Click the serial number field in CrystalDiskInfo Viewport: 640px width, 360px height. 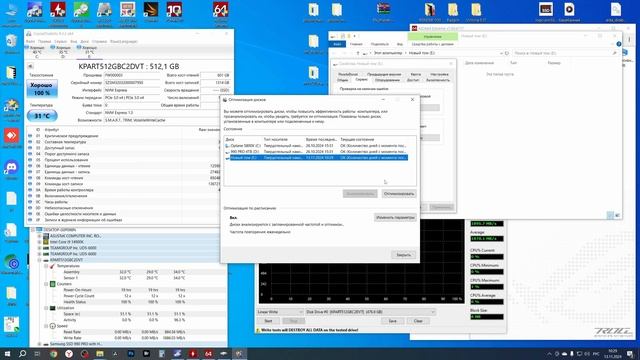pyautogui.click(x=132, y=83)
